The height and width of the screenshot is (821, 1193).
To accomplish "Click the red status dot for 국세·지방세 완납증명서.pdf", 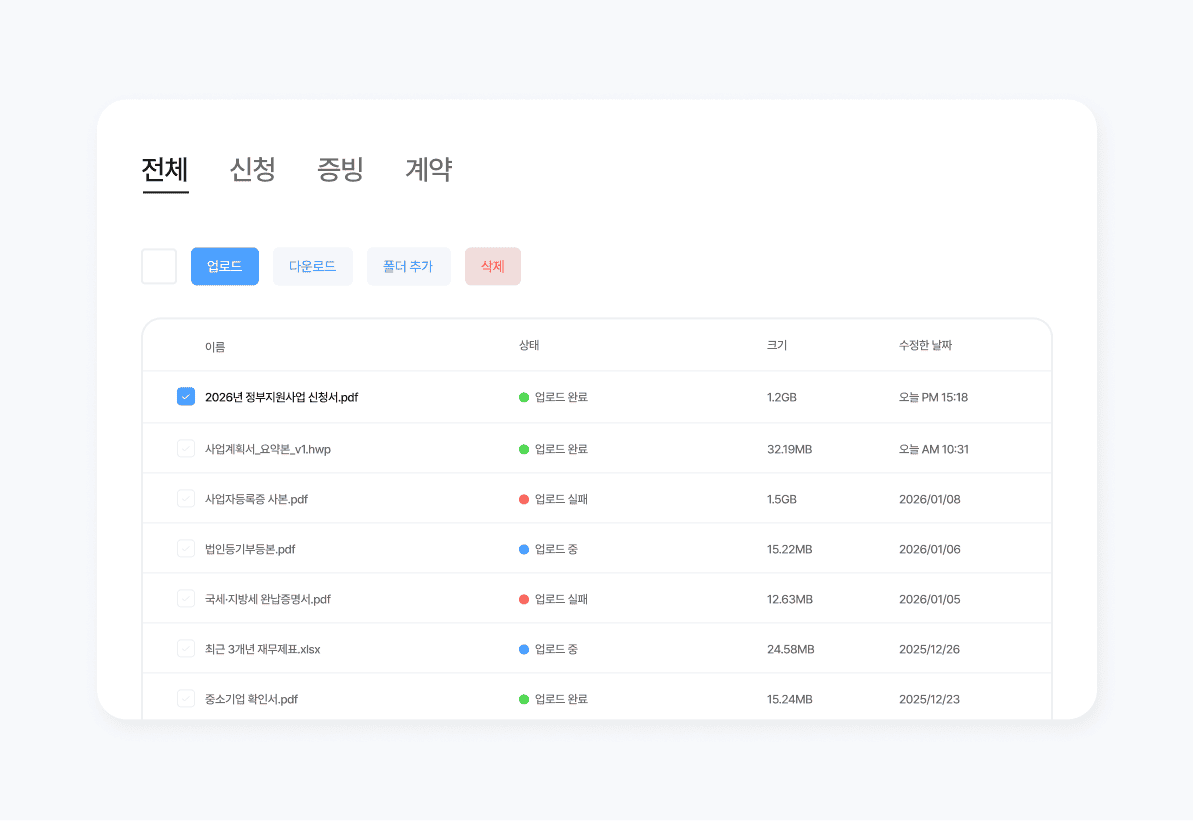I will coord(523,598).
